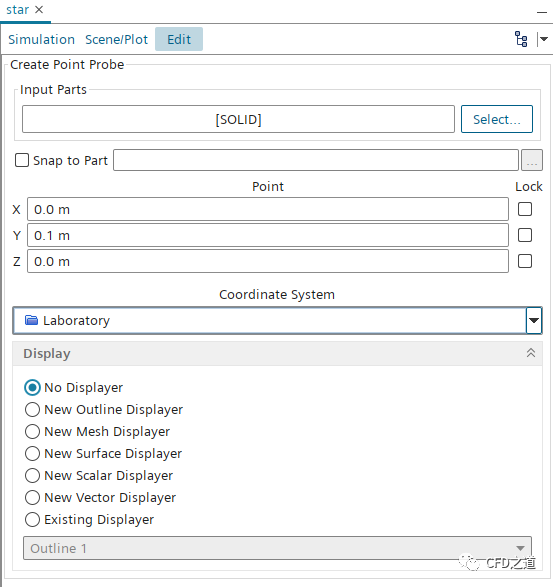Click the Laboratory folder icon
This screenshot has width=553, height=587.
31,320
